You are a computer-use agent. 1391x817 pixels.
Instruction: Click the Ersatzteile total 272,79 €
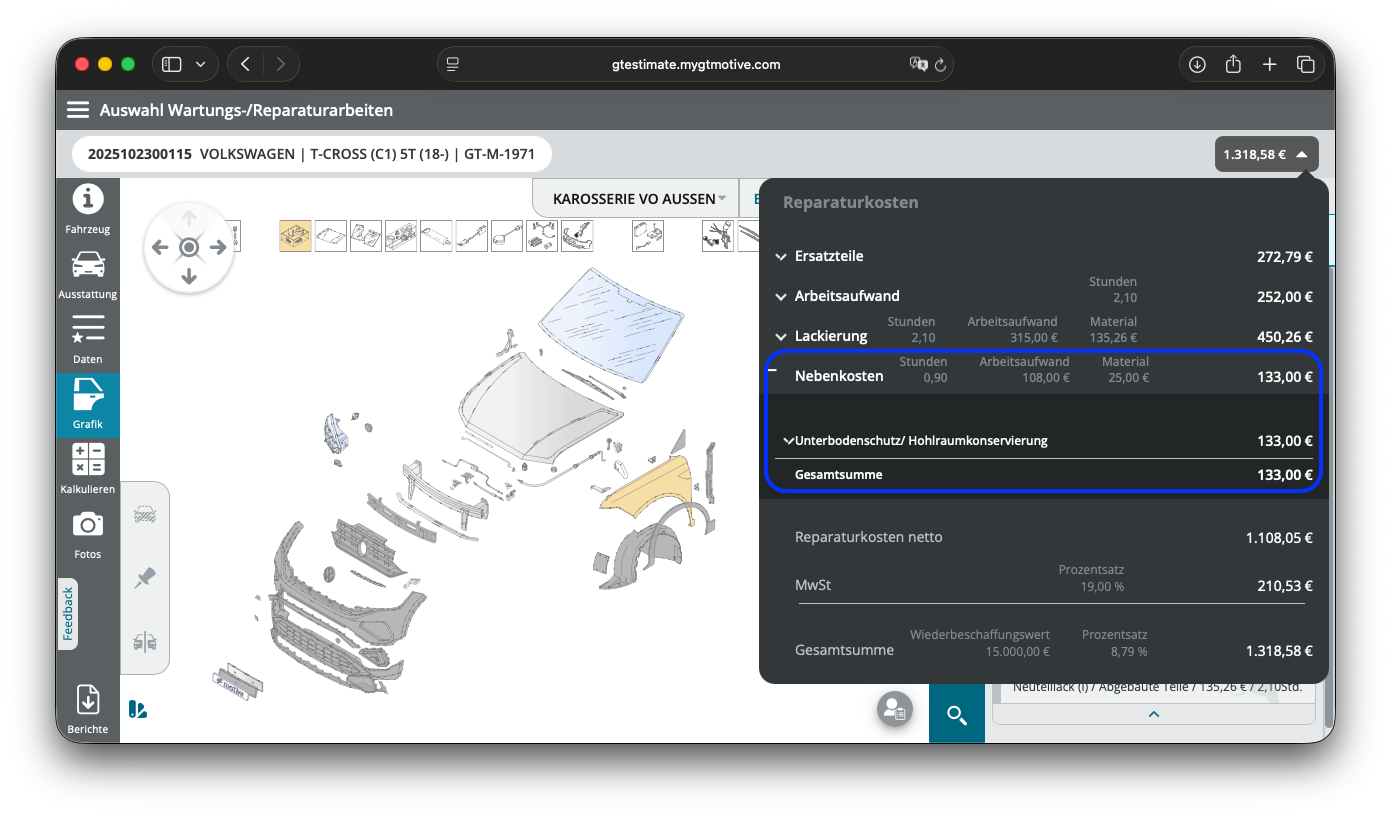coord(1285,256)
